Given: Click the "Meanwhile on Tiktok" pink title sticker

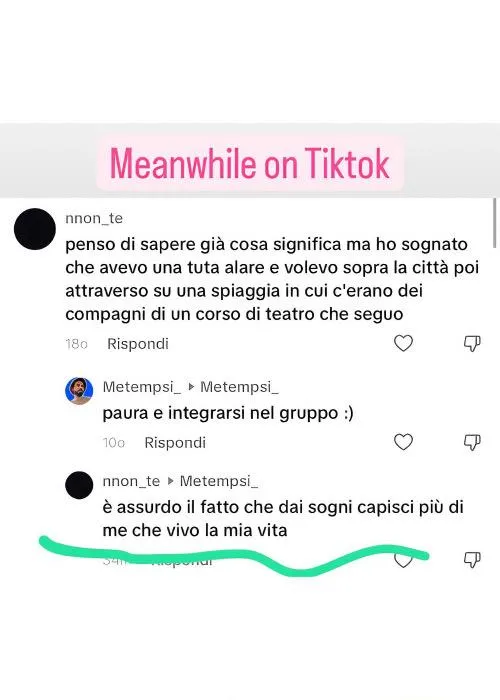Looking at the screenshot, I should point(250,163).
